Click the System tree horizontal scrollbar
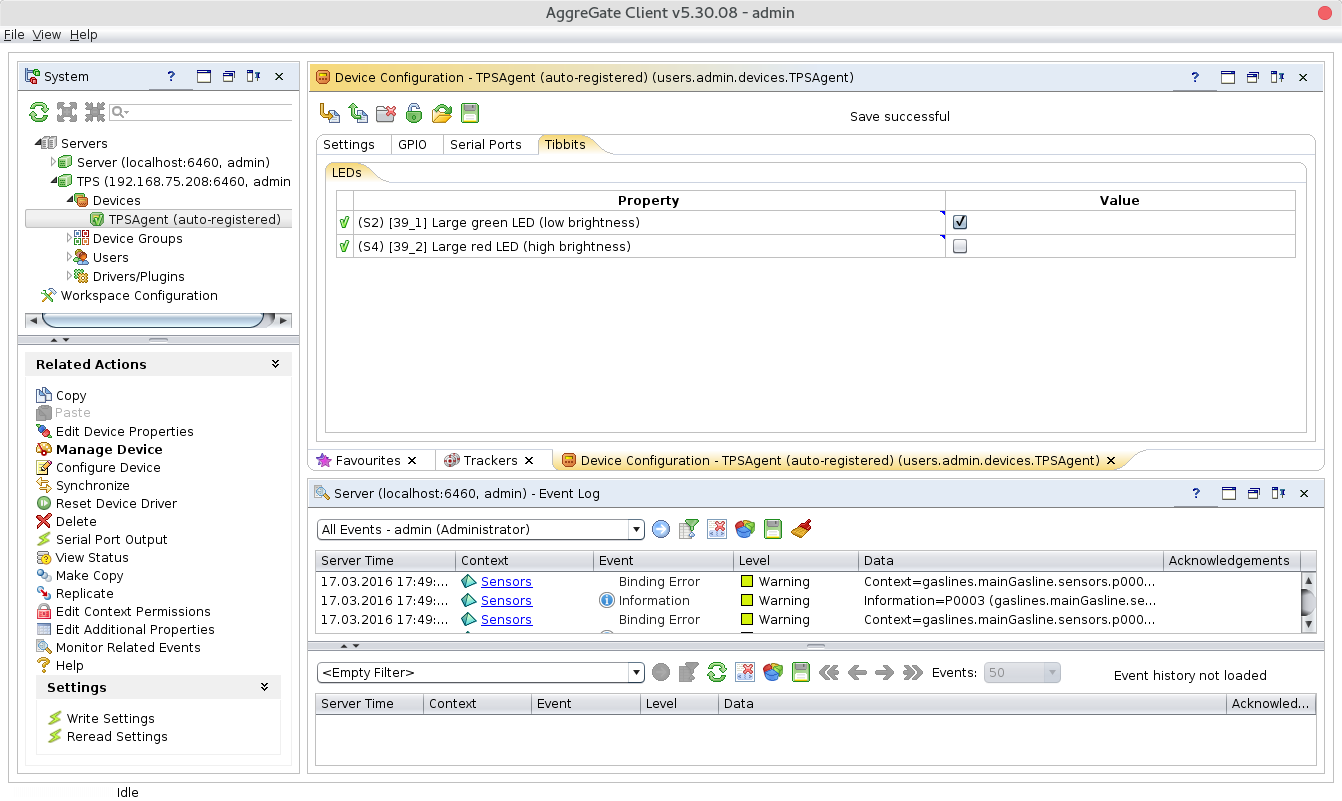 tap(159, 320)
